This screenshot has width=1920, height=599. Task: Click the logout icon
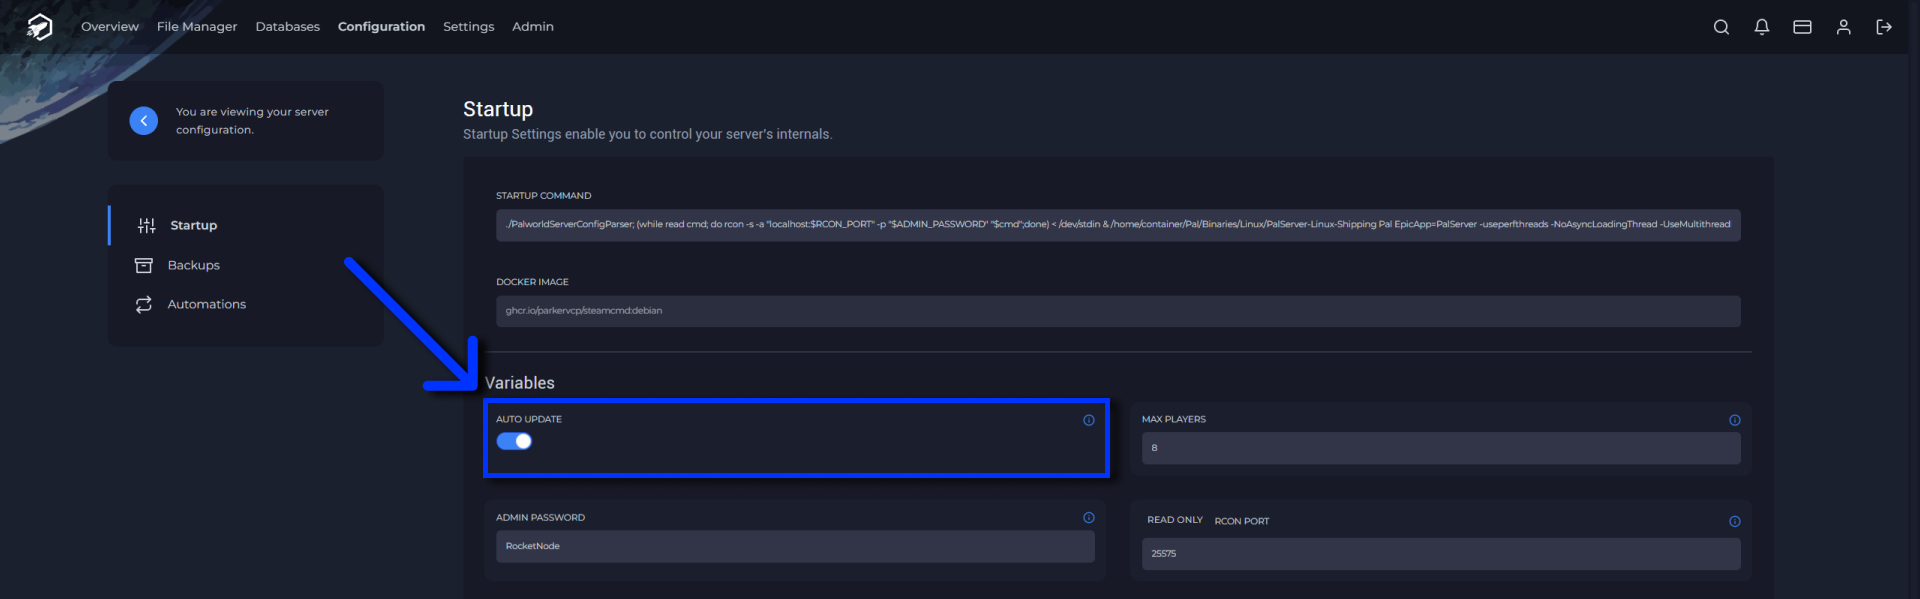coord(1884,27)
